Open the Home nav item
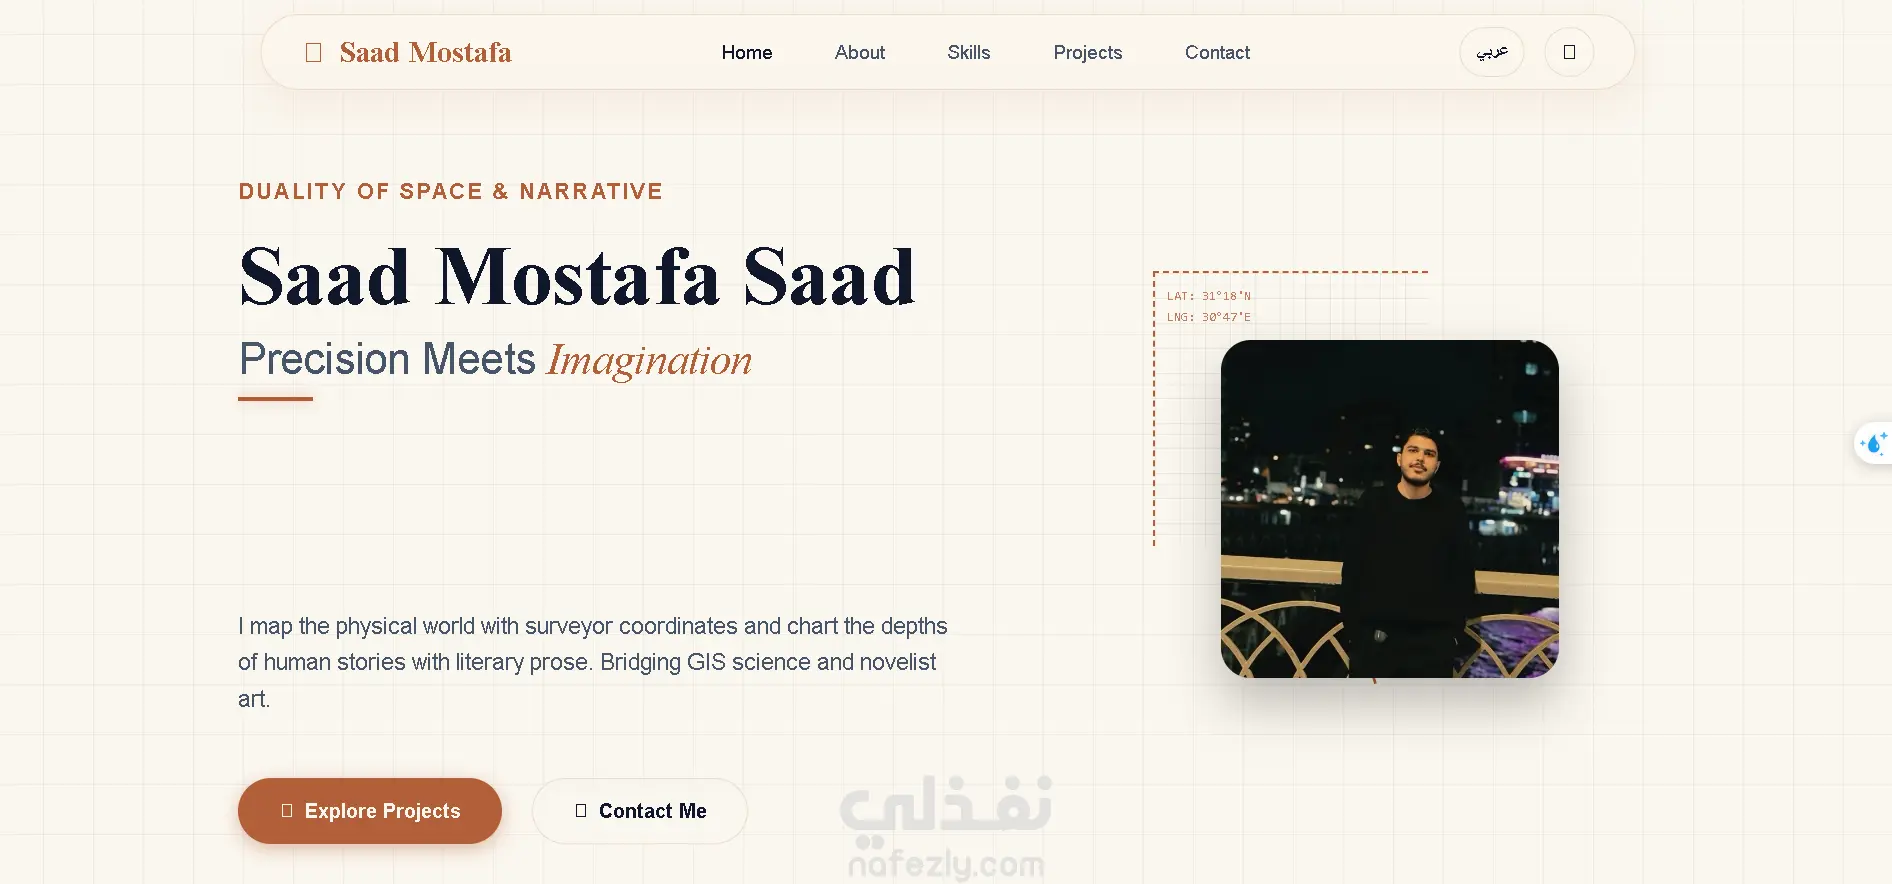The width and height of the screenshot is (1892, 884). [747, 52]
